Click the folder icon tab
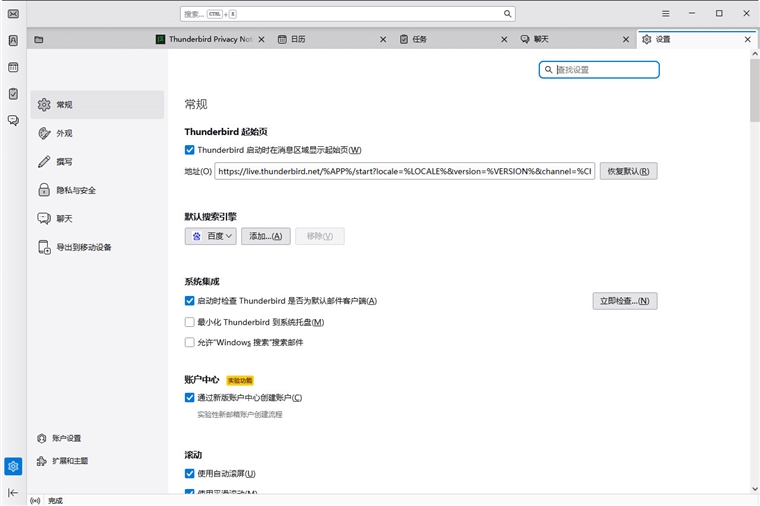 (x=39, y=39)
